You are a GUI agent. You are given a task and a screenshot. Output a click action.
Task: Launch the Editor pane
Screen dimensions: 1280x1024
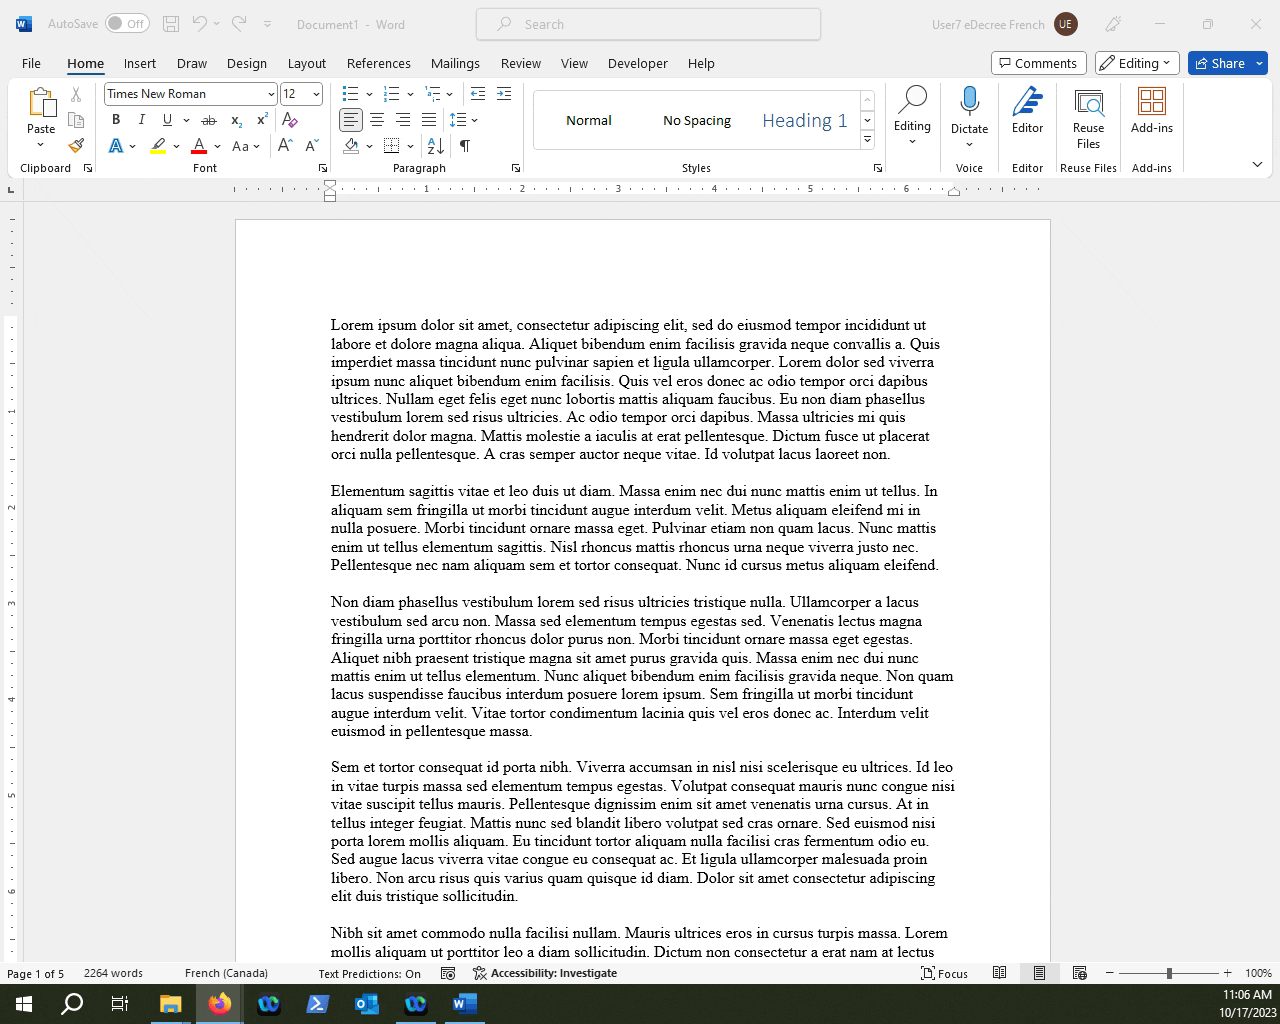[1027, 110]
